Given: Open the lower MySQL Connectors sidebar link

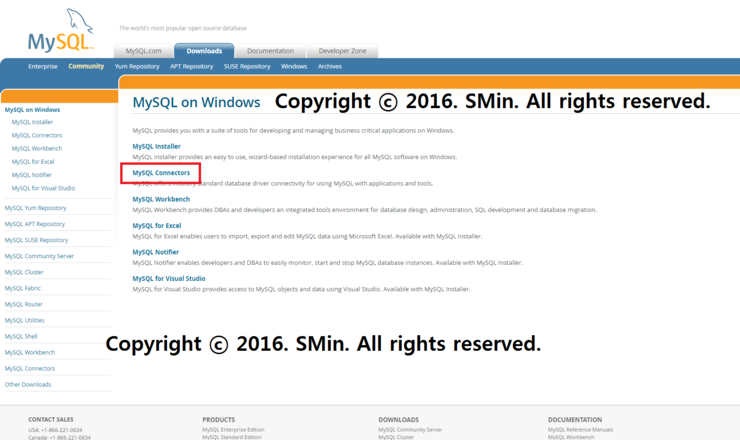Looking at the screenshot, I should [30, 368].
